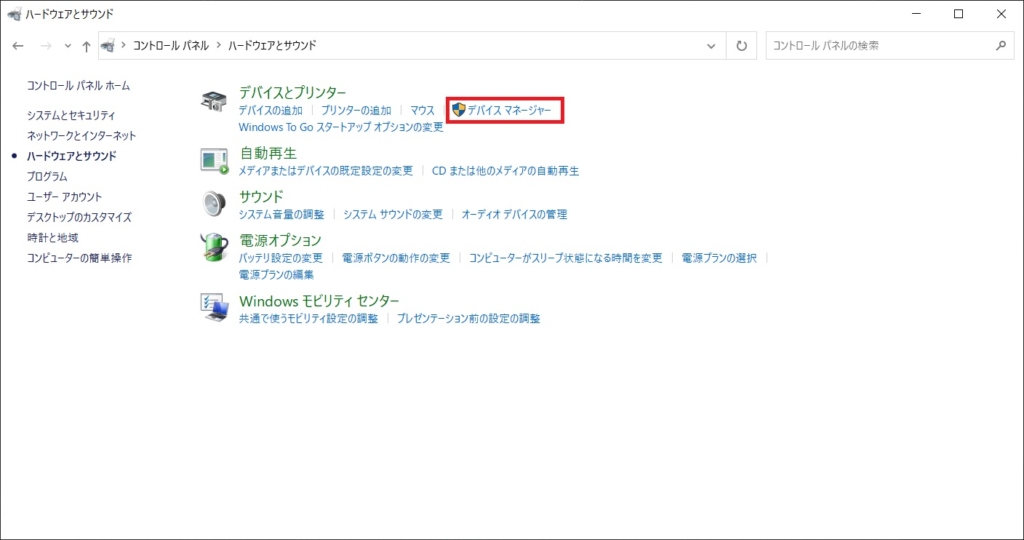Close the ハードウェアとサウンド window

[x=1001, y=14]
